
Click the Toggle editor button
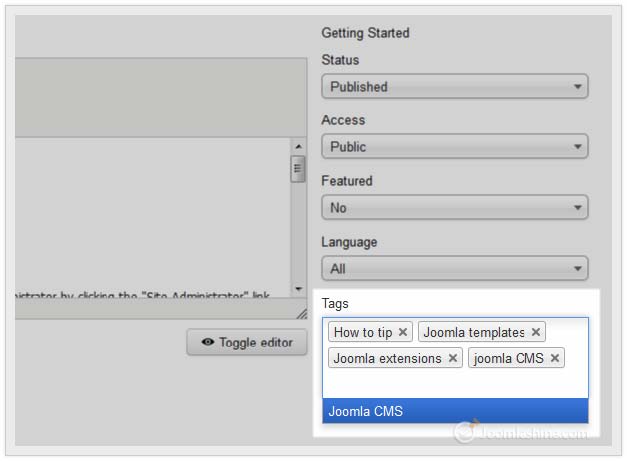point(247,342)
